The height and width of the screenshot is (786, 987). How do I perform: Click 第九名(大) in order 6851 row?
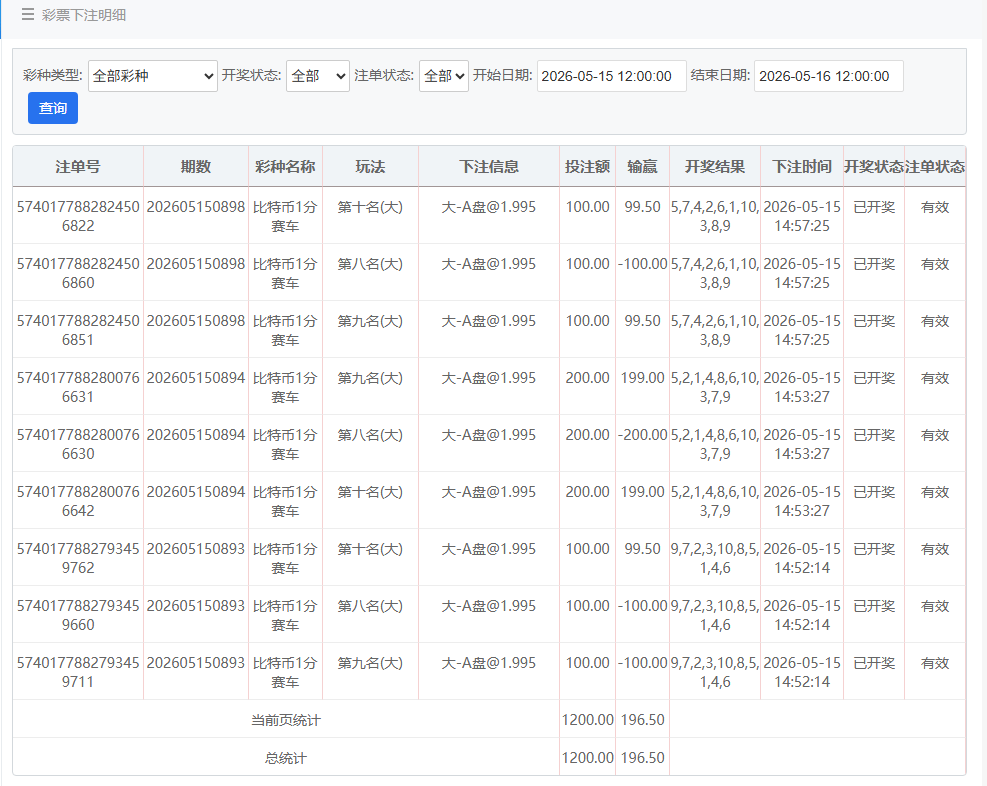pyautogui.click(x=370, y=321)
